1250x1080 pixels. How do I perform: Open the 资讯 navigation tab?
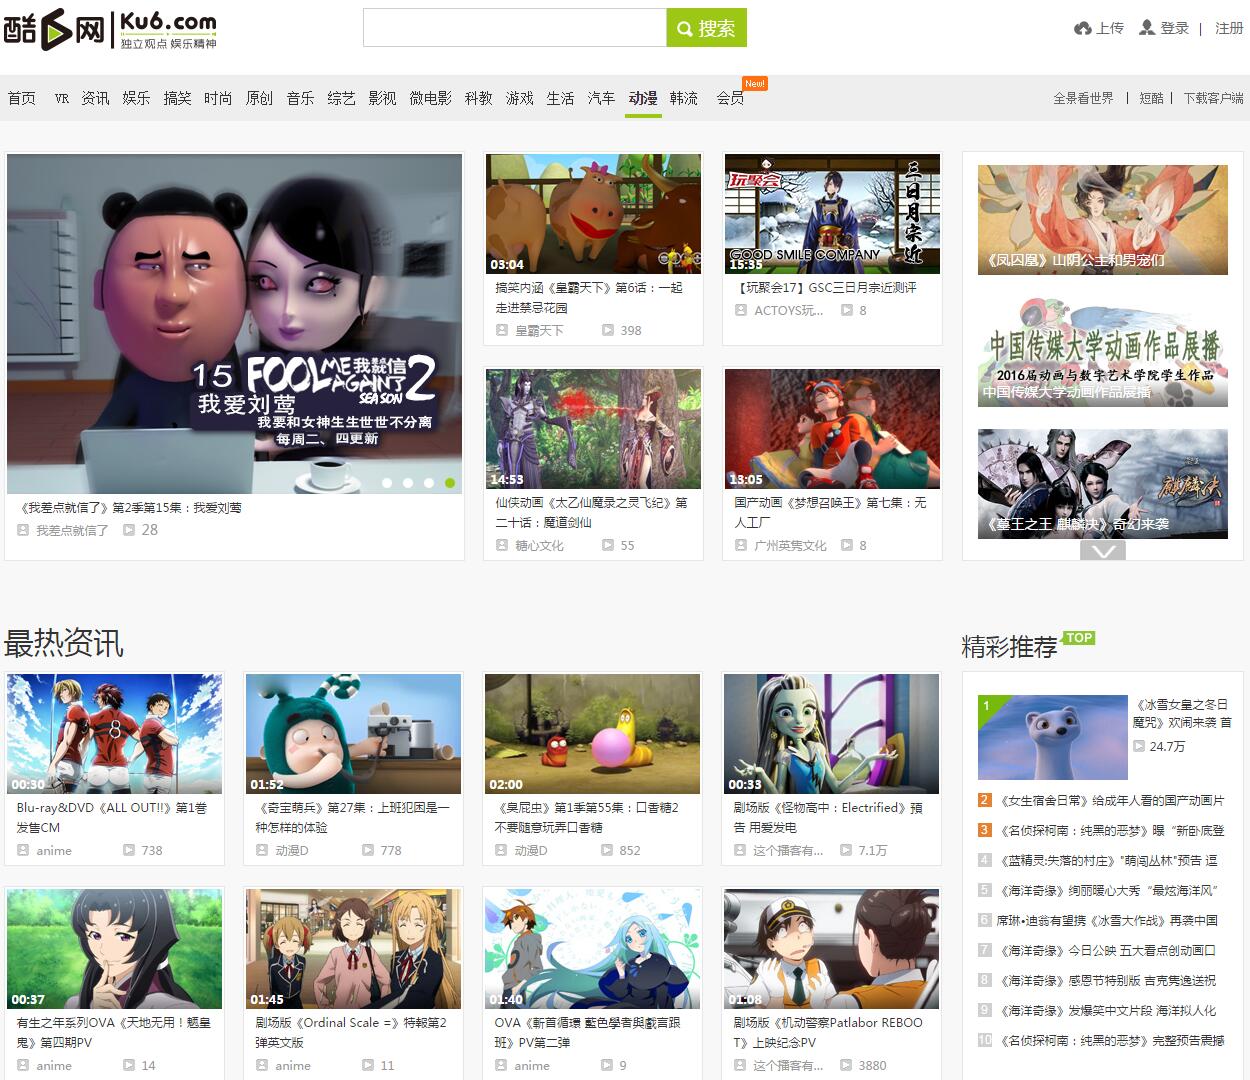pos(95,98)
